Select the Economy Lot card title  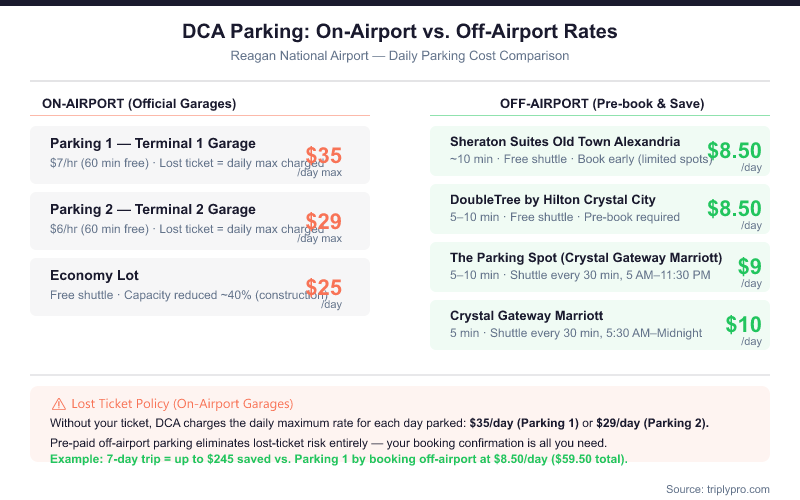pyautogui.click(x=94, y=275)
